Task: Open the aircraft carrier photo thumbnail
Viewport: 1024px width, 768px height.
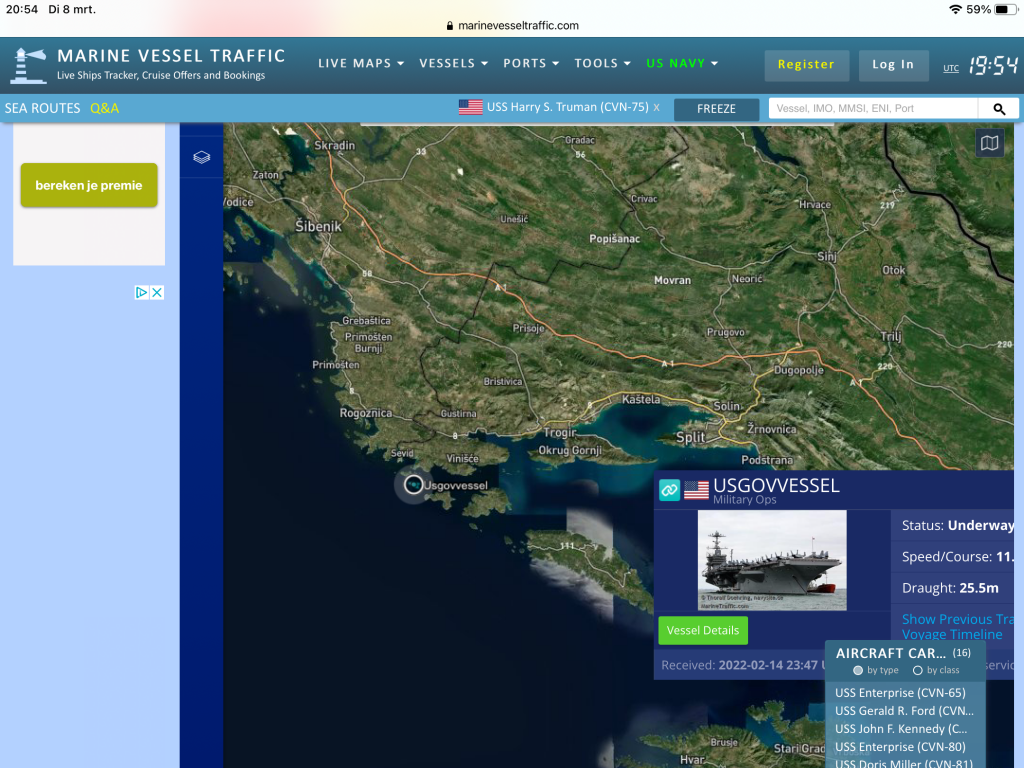Action: [x=772, y=560]
